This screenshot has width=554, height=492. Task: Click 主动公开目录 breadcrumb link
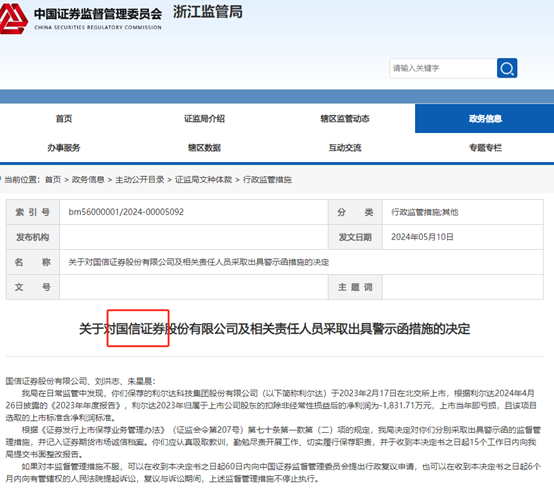pos(140,180)
